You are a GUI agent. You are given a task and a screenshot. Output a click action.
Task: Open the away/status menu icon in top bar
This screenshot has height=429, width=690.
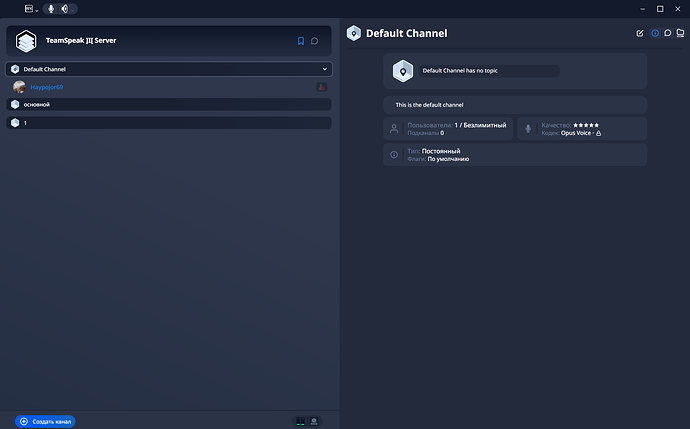[x=29, y=9]
